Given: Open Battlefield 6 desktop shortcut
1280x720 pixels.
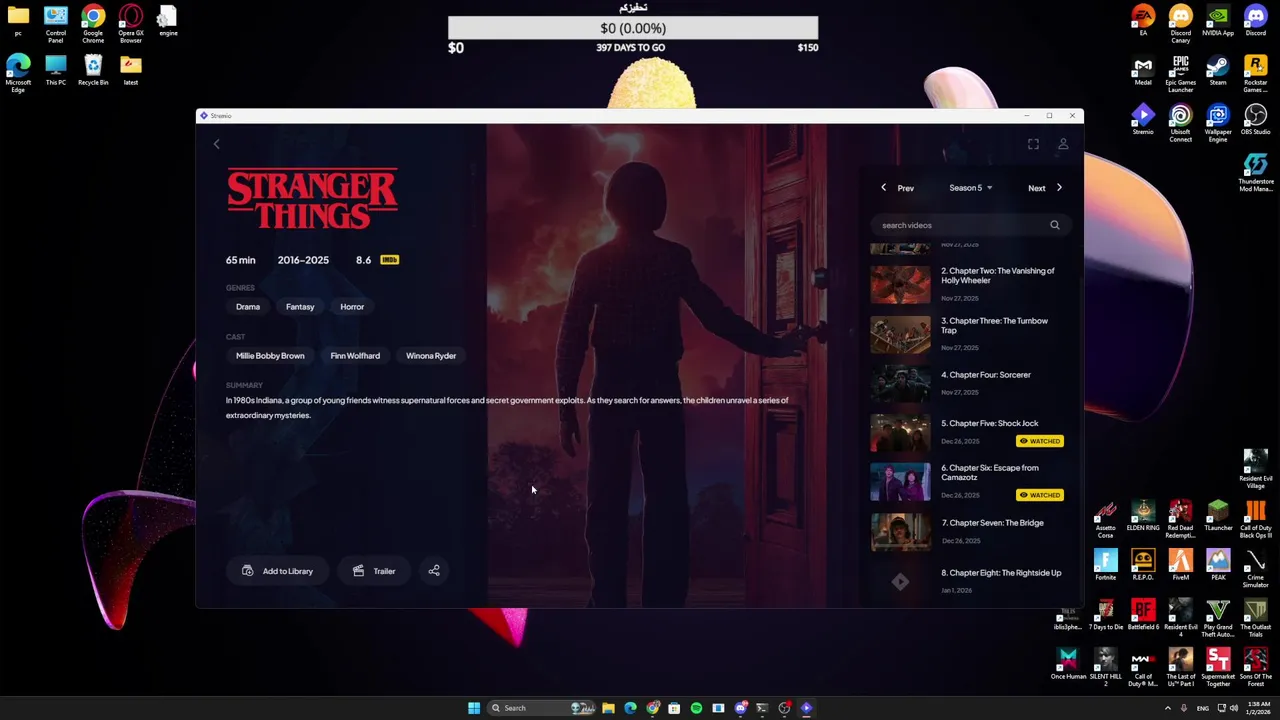Looking at the screenshot, I should pos(1143,614).
